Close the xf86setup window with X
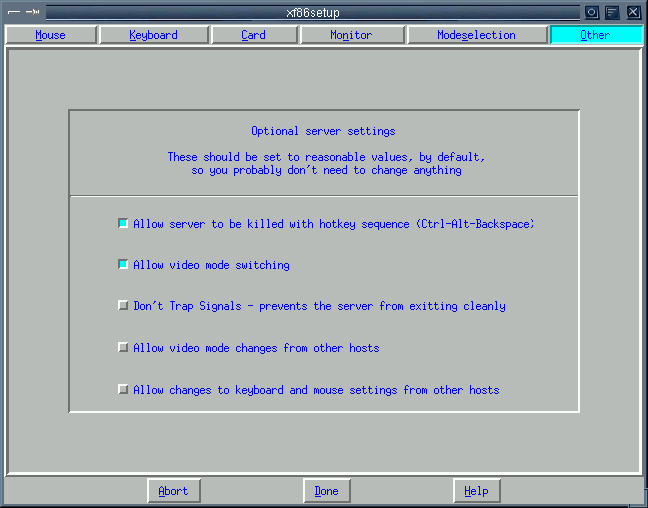648x508 pixels. [633, 12]
